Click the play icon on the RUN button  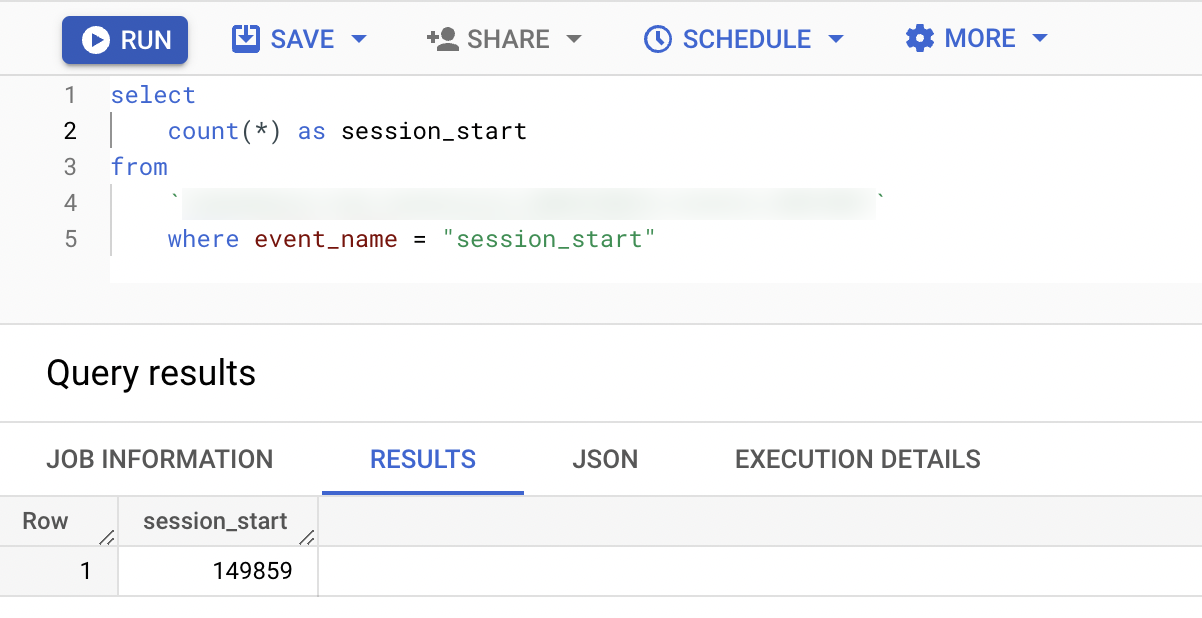96,40
